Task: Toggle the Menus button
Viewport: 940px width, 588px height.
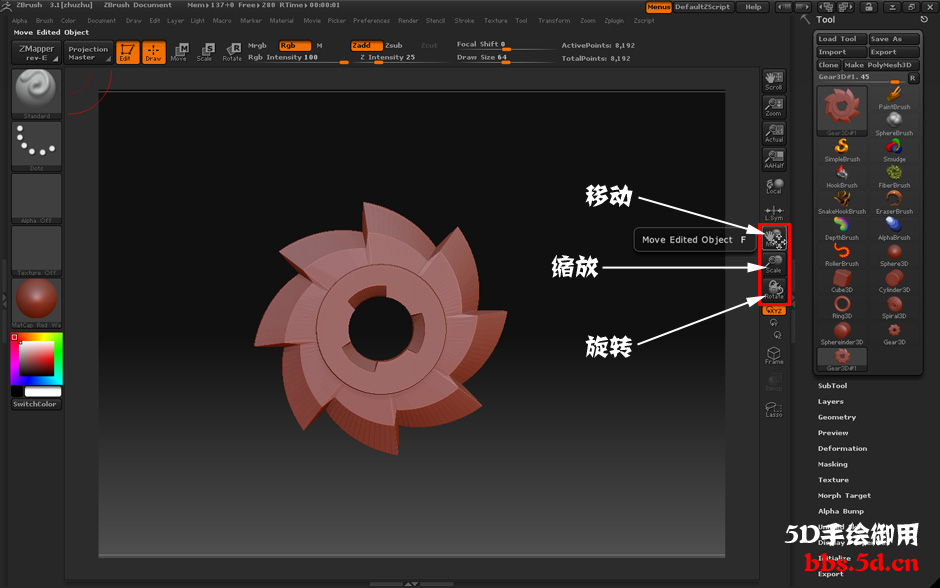Action: click(x=658, y=7)
